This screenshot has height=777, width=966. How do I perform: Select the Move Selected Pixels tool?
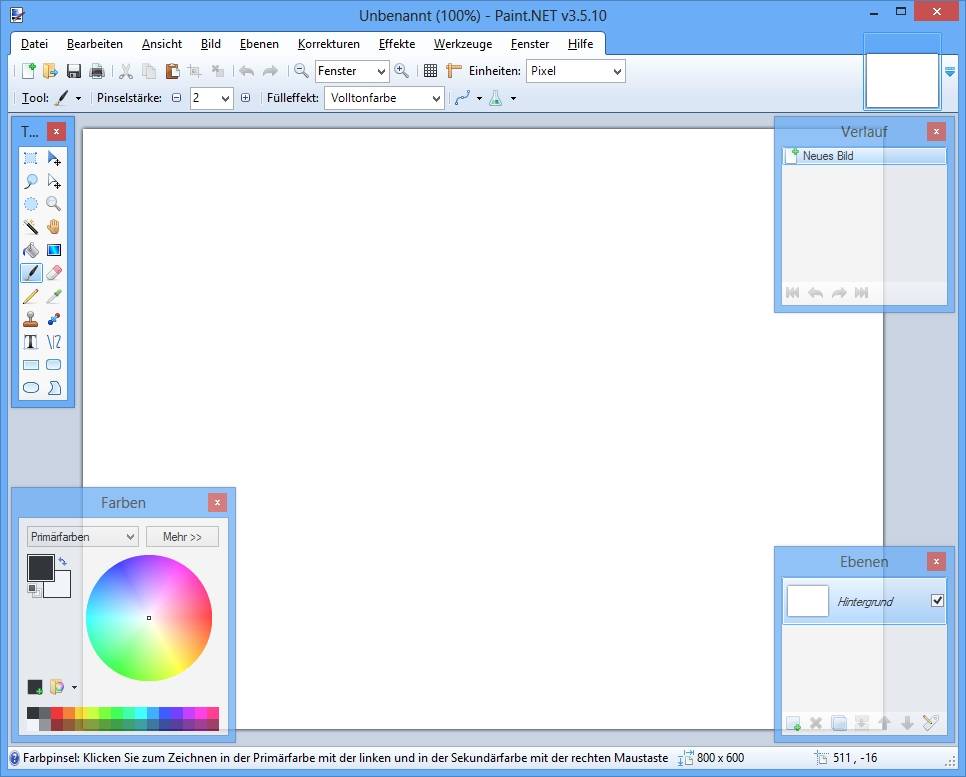[54, 158]
